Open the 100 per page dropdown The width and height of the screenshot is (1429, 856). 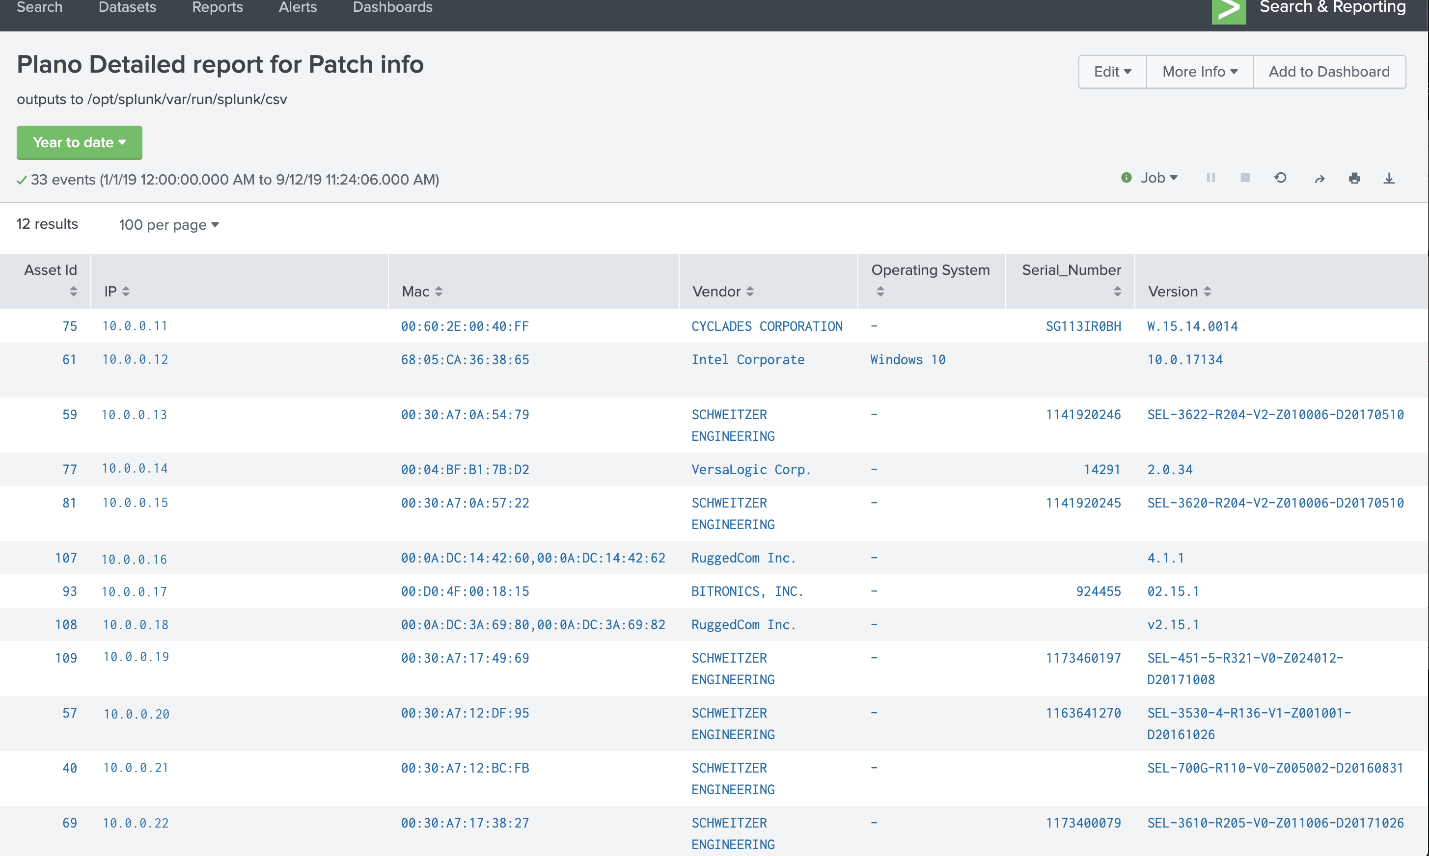pos(167,225)
